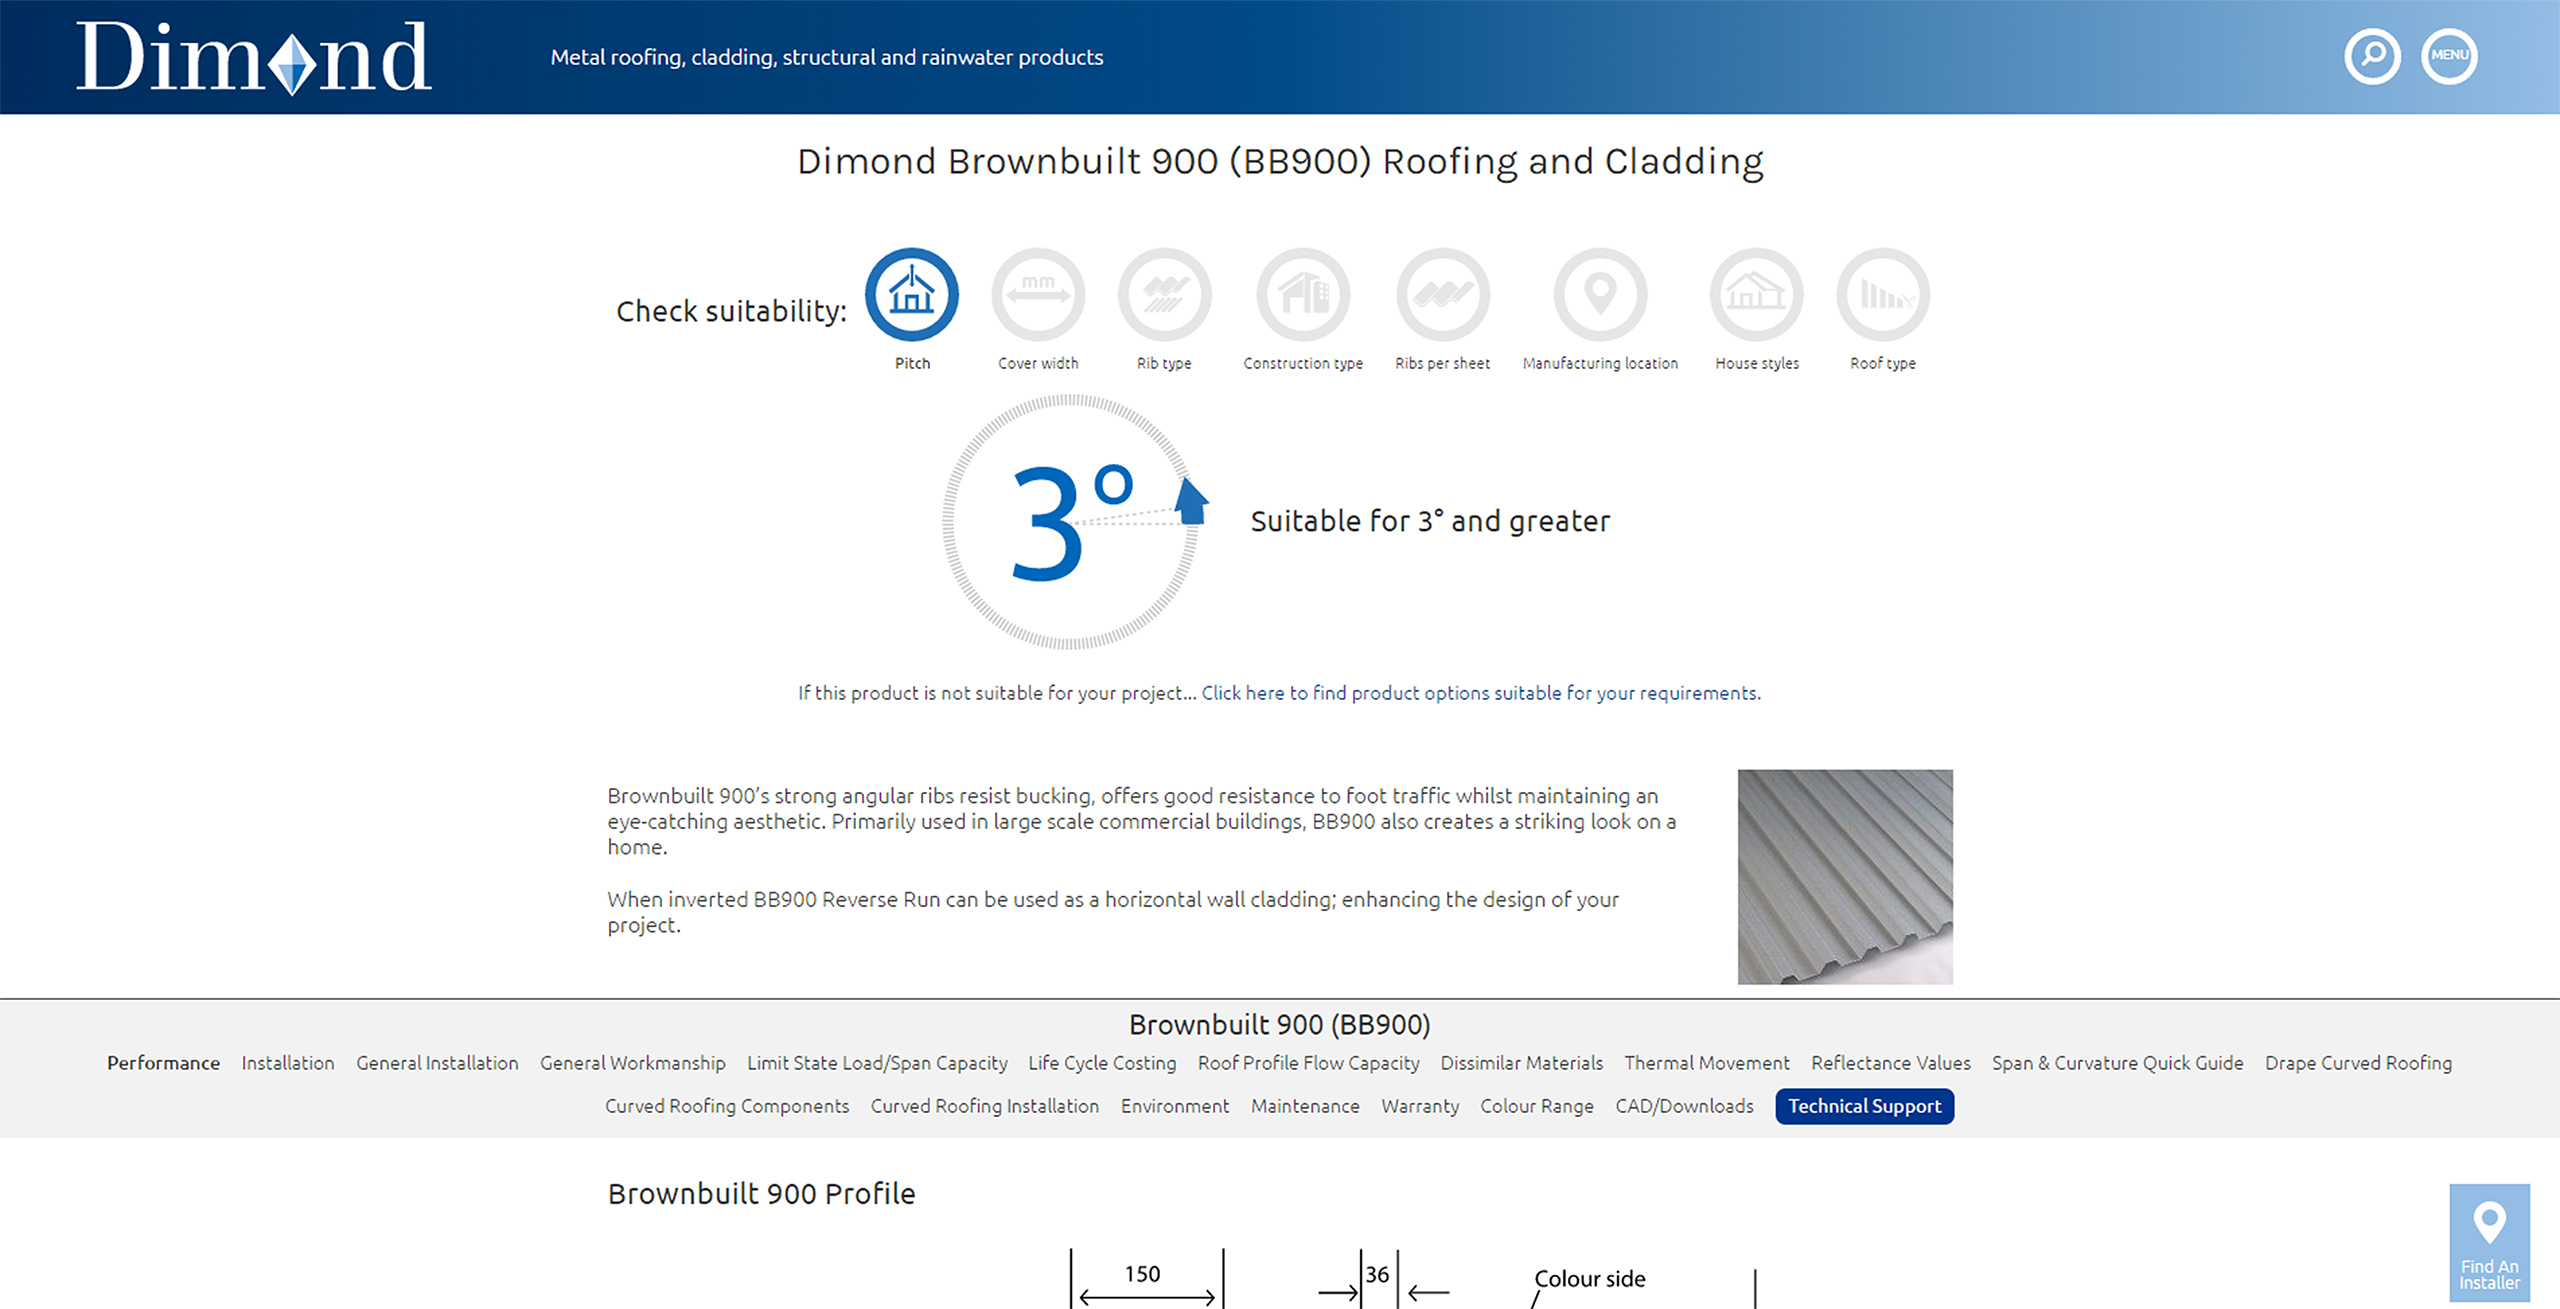The height and width of the screenshot is (1309, 2560).
Task: Select the Ribs per sheet icon
Action: (1443, 295)
